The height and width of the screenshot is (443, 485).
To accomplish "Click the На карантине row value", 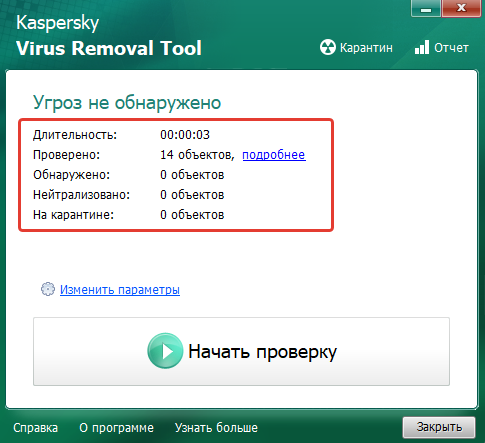I will coord(192,215).
